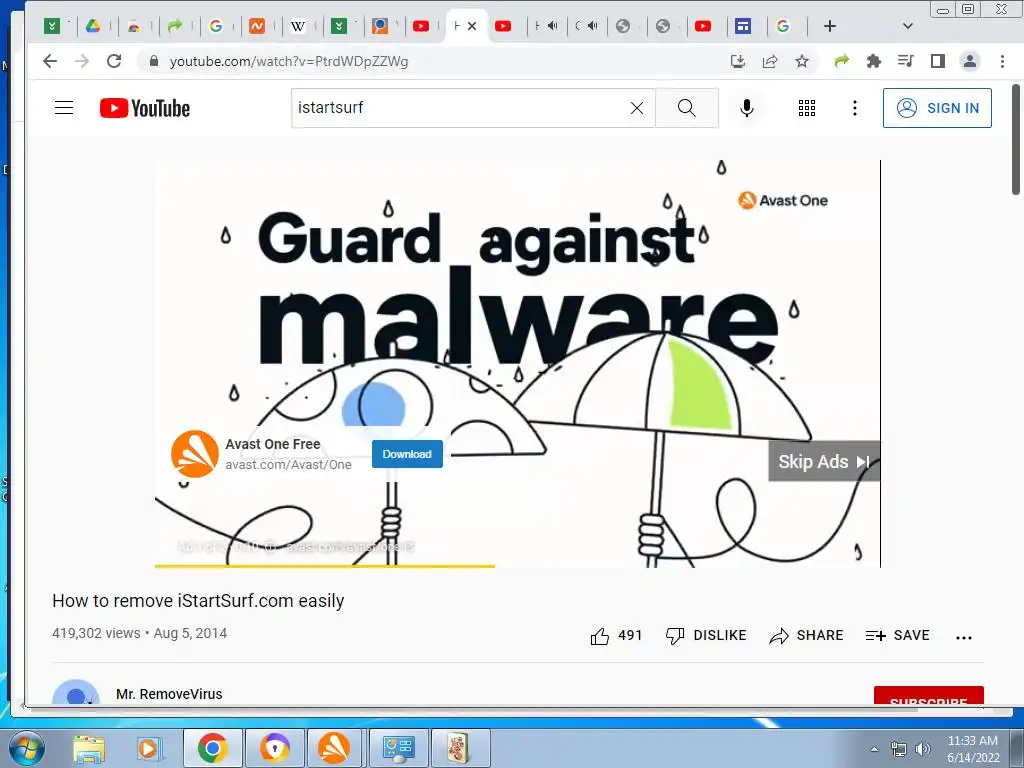Click the '419,302 views' text

pyautogui.click(x=96, y=633)
